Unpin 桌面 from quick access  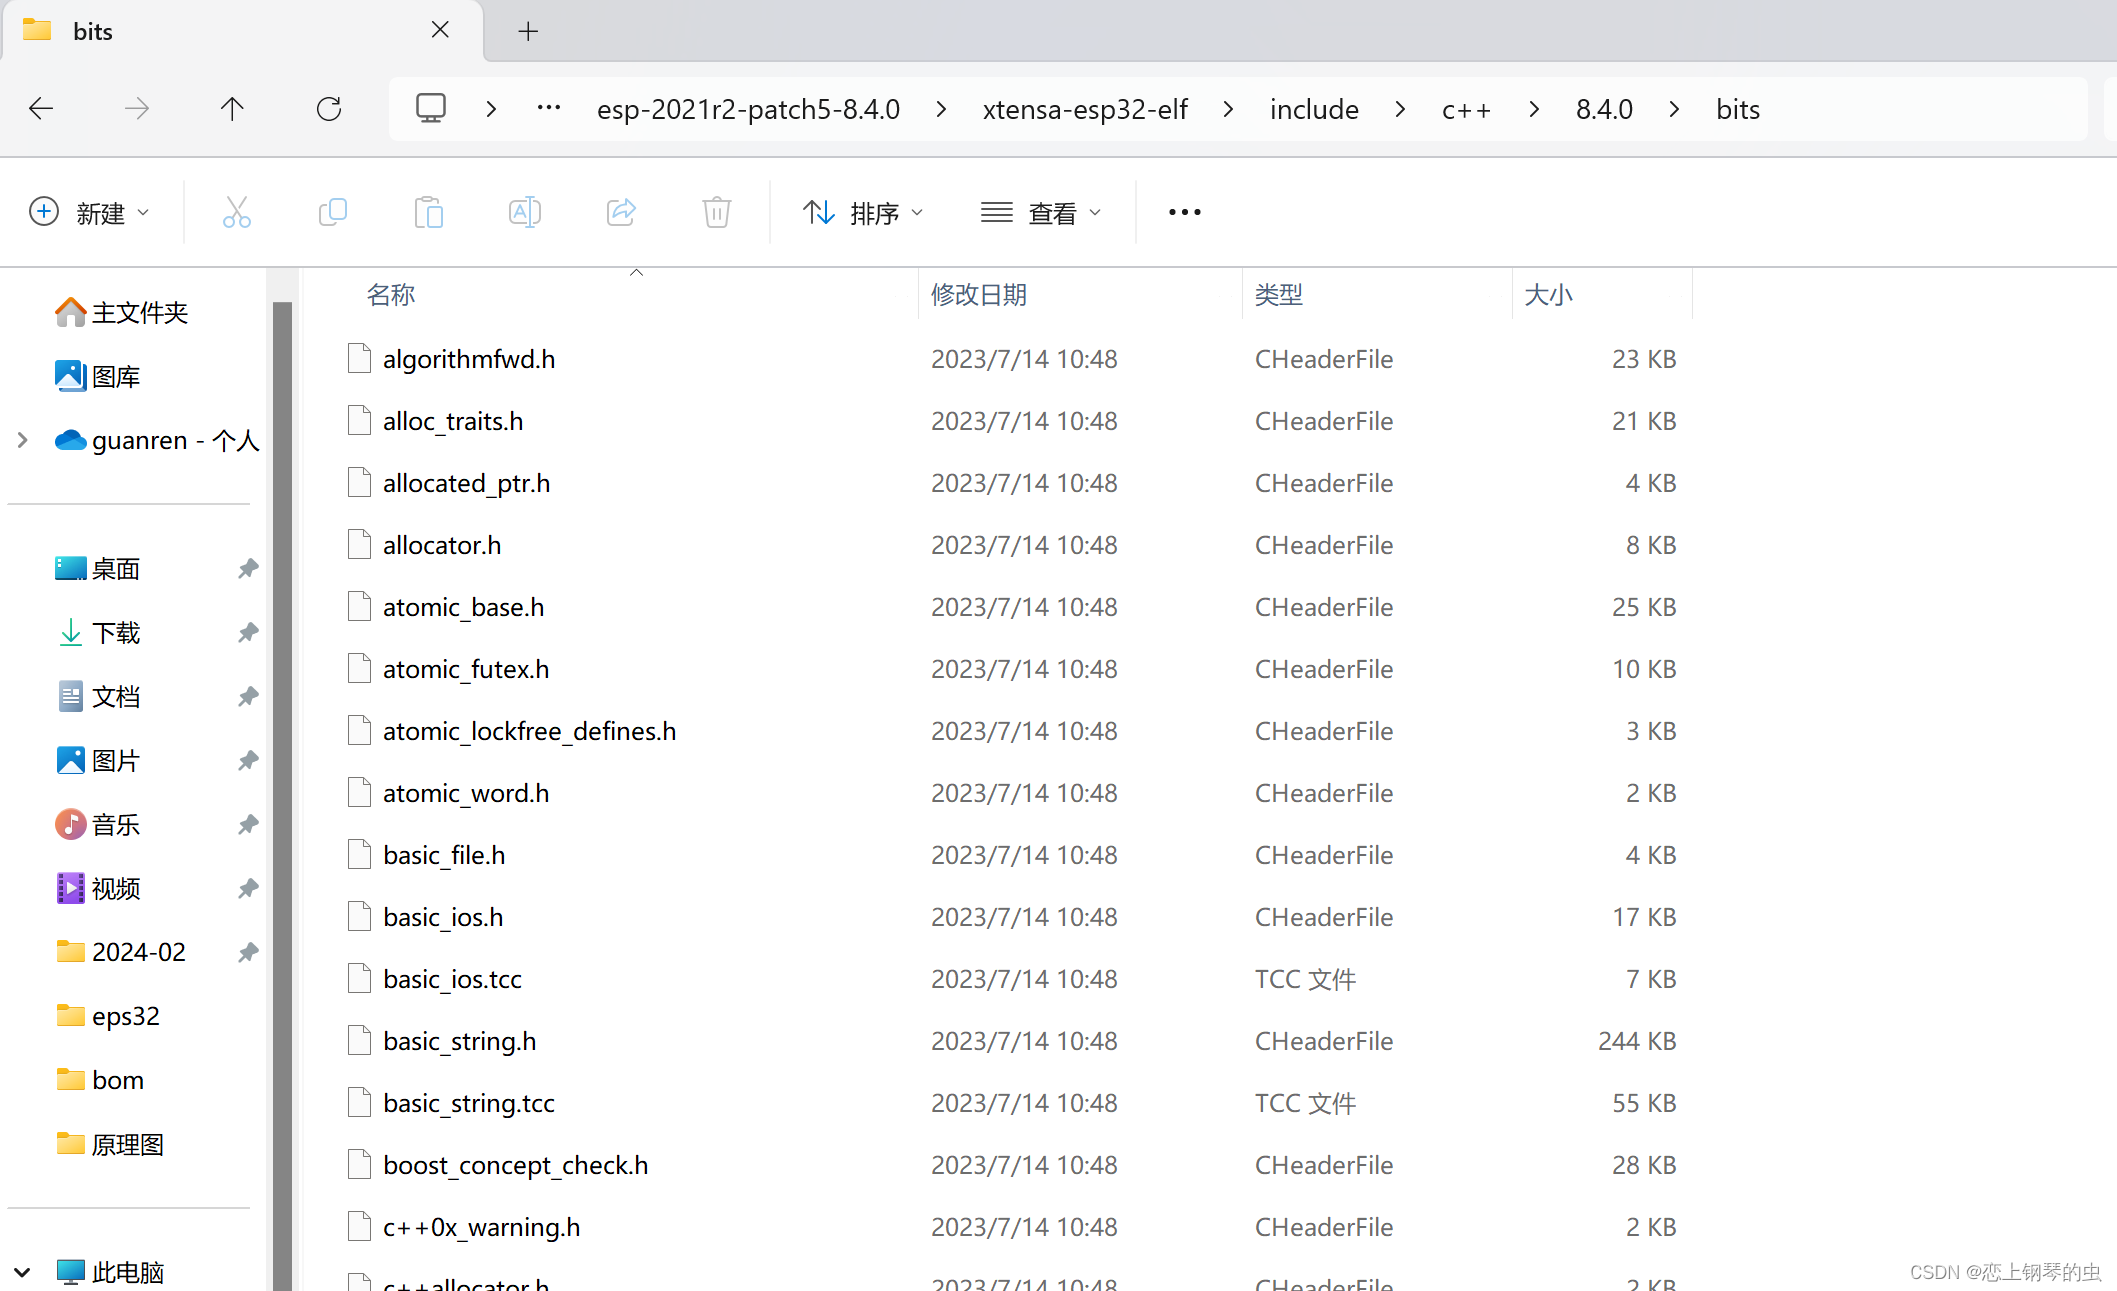pos(248,569)
